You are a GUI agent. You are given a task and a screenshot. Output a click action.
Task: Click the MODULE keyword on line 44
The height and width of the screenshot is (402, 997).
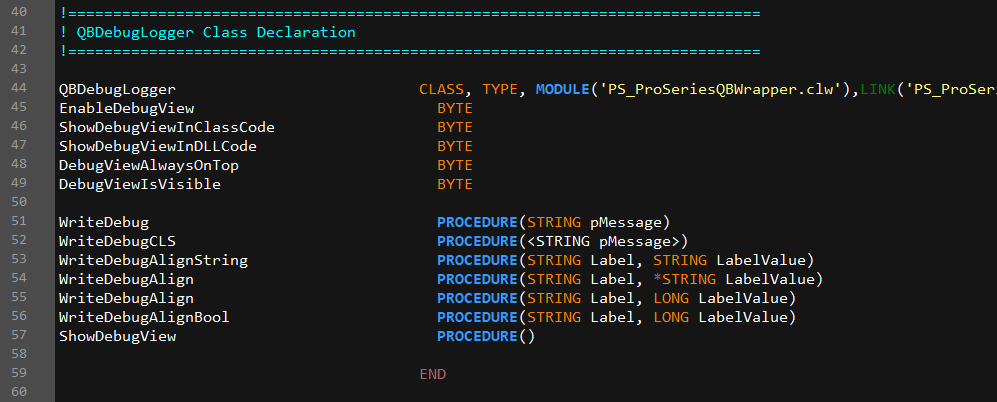[x=562, y=89]
